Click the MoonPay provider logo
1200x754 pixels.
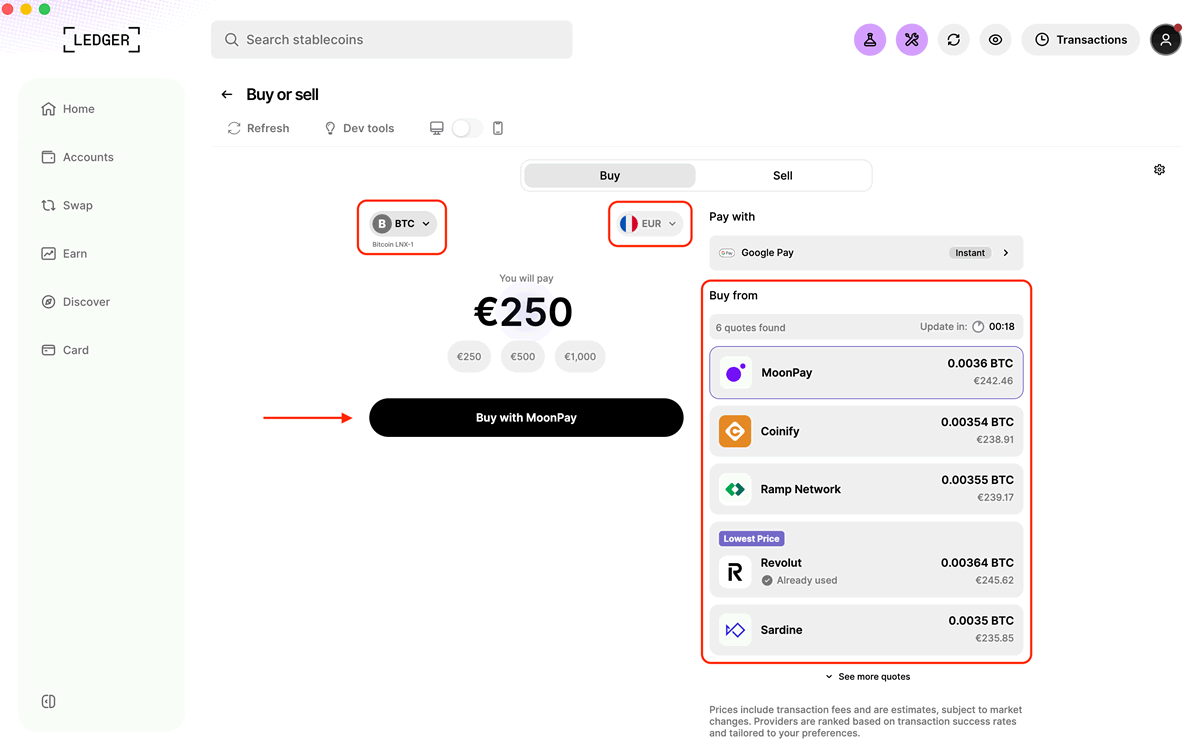pyautogui.click(x=735, y=373)
